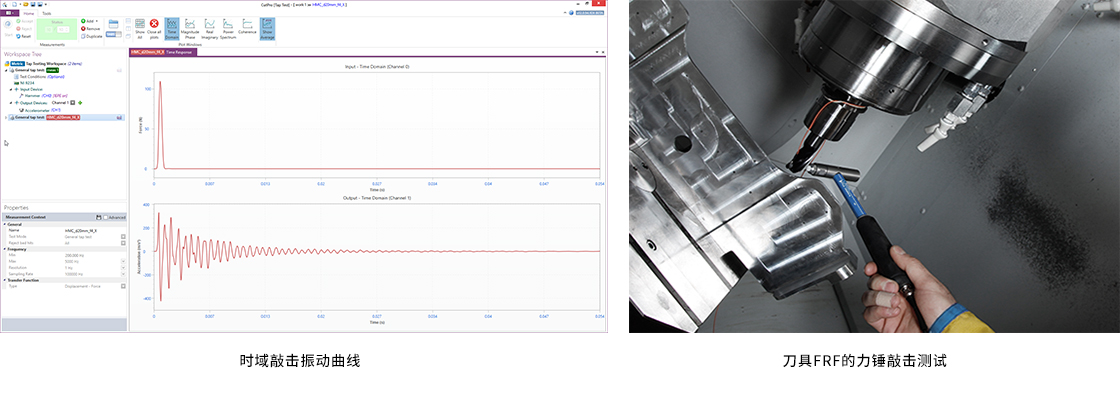Switch to the Tools ribbon tab
Viewport: 1120px width, 402px height.
point(47,13)
